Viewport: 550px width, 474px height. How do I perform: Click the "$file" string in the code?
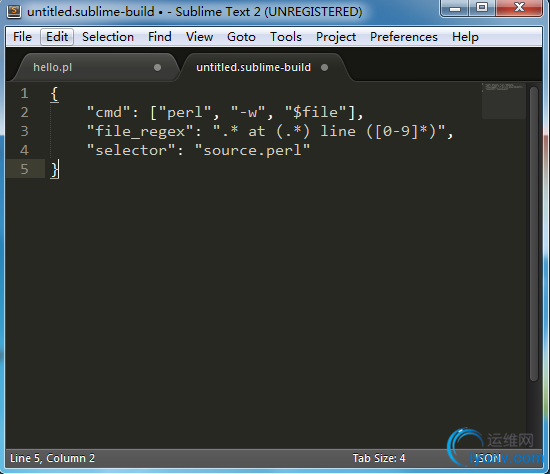pos(315,113)
